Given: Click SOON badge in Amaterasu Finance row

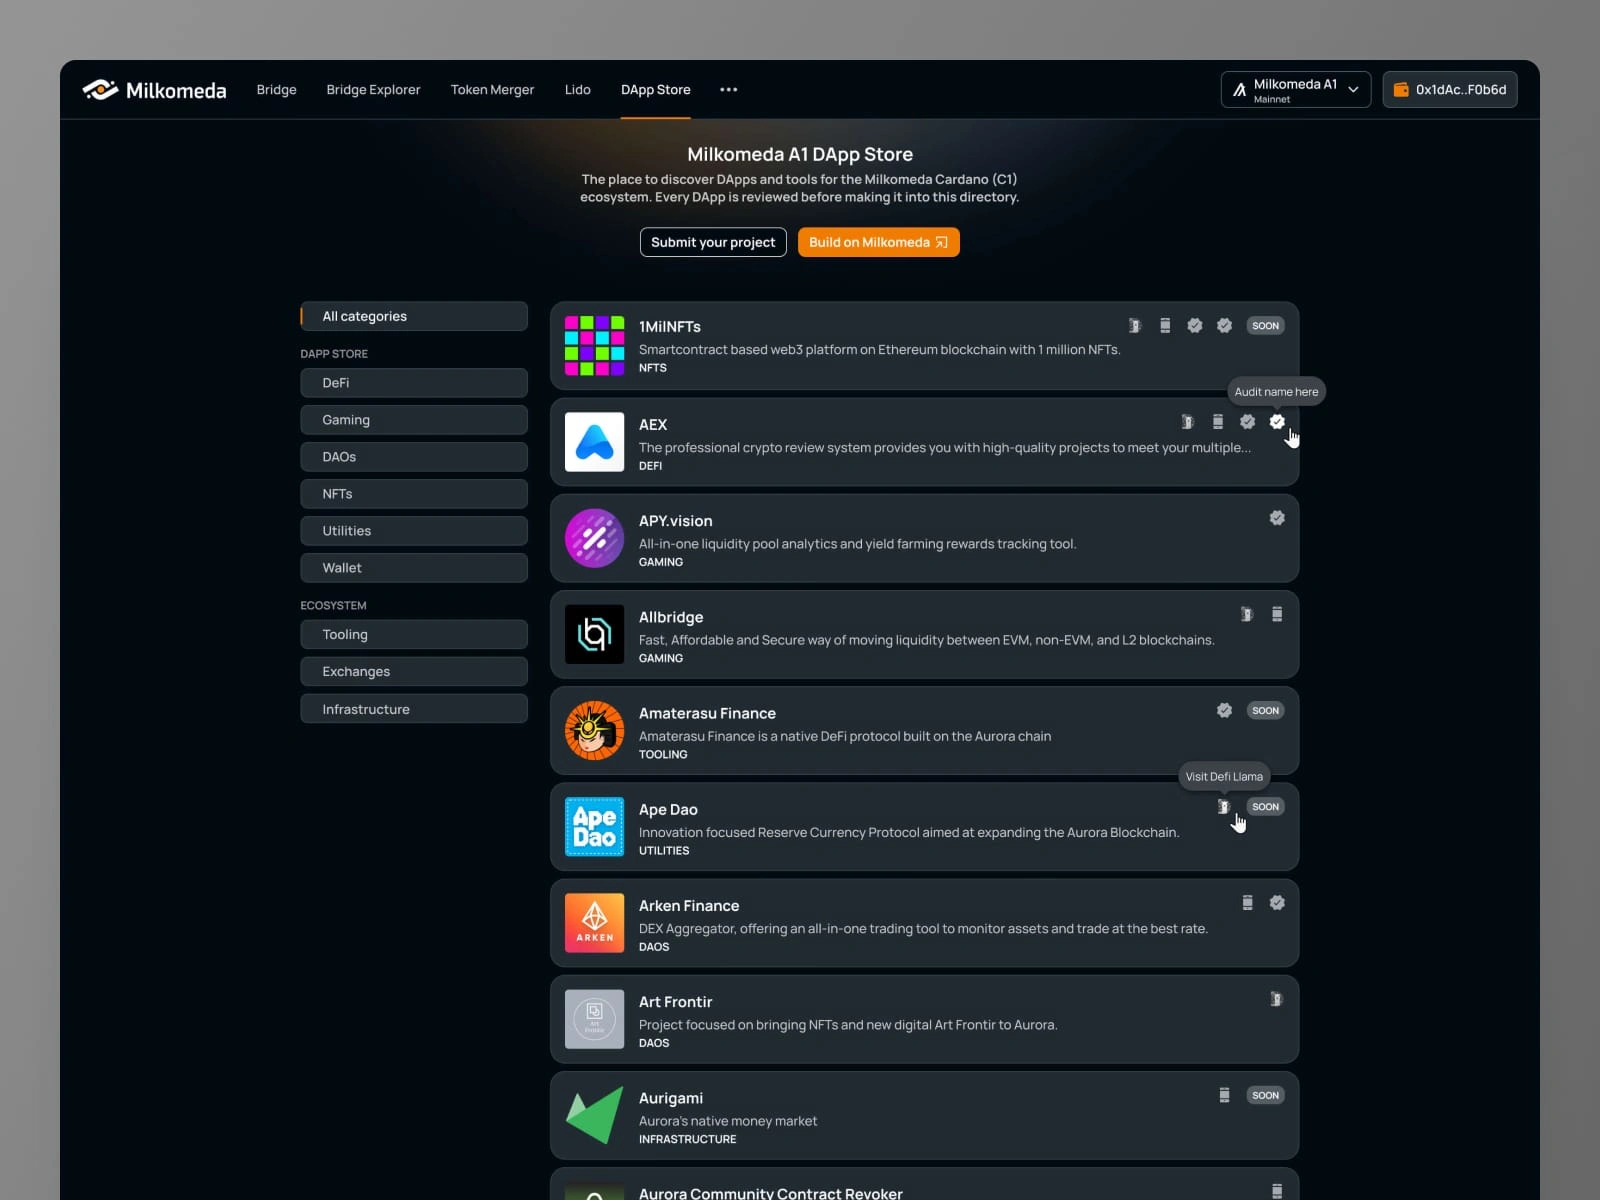Looking at the screenshot, I should pyautogui.click(x=1266, y=710).
